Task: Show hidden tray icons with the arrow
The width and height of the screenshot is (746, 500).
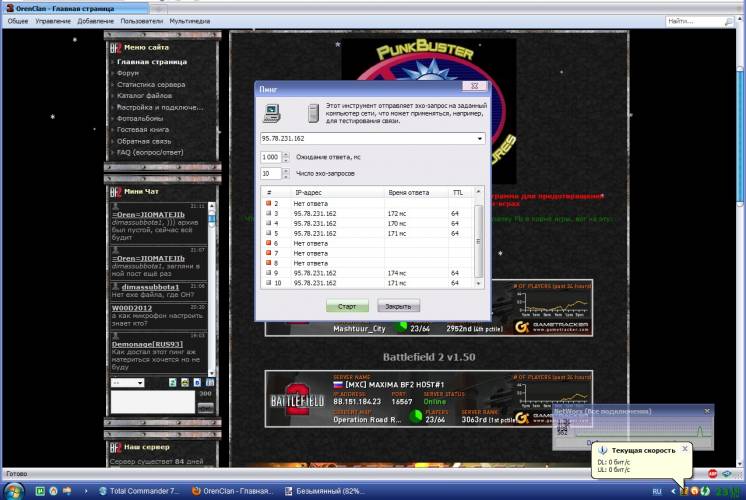Action: (673, 491)
